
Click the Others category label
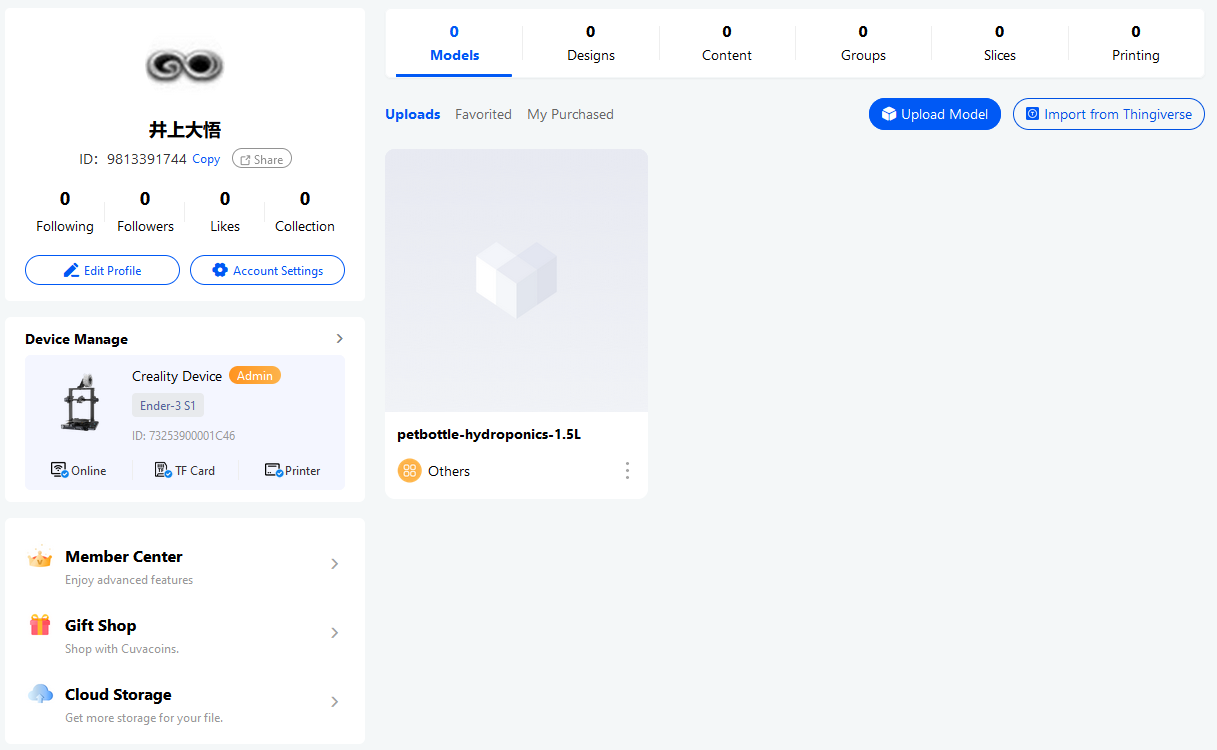[449, 471]
